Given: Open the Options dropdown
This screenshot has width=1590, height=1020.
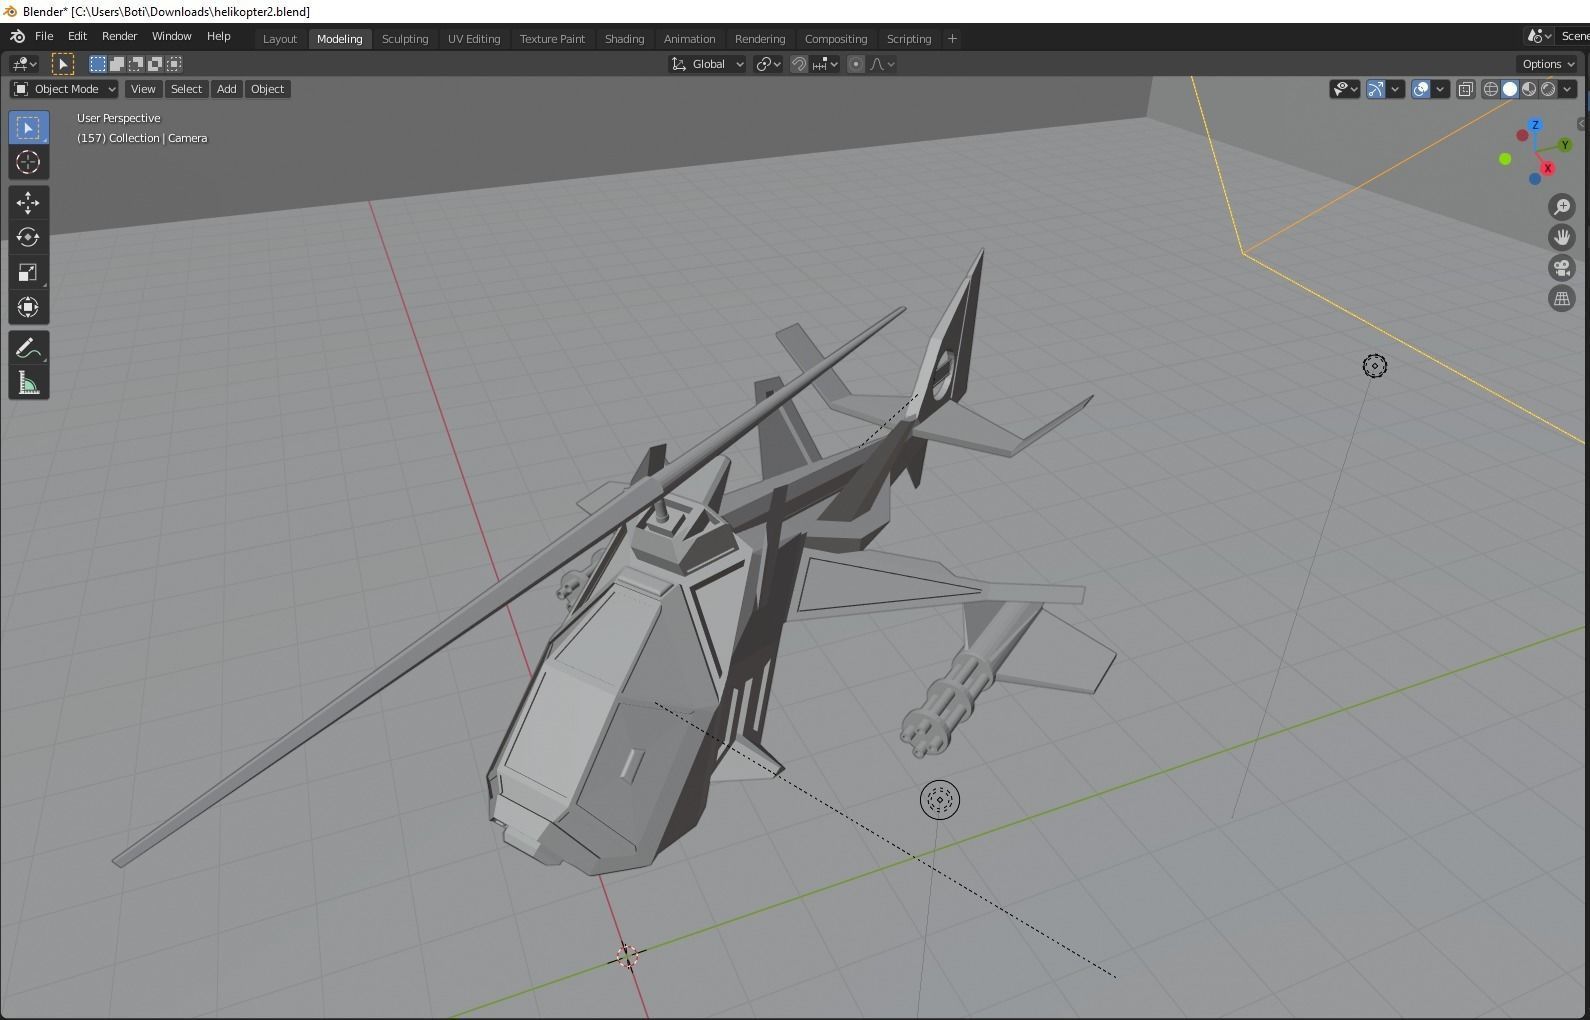Looking at the screenshot, I should tap(1548, 64).
